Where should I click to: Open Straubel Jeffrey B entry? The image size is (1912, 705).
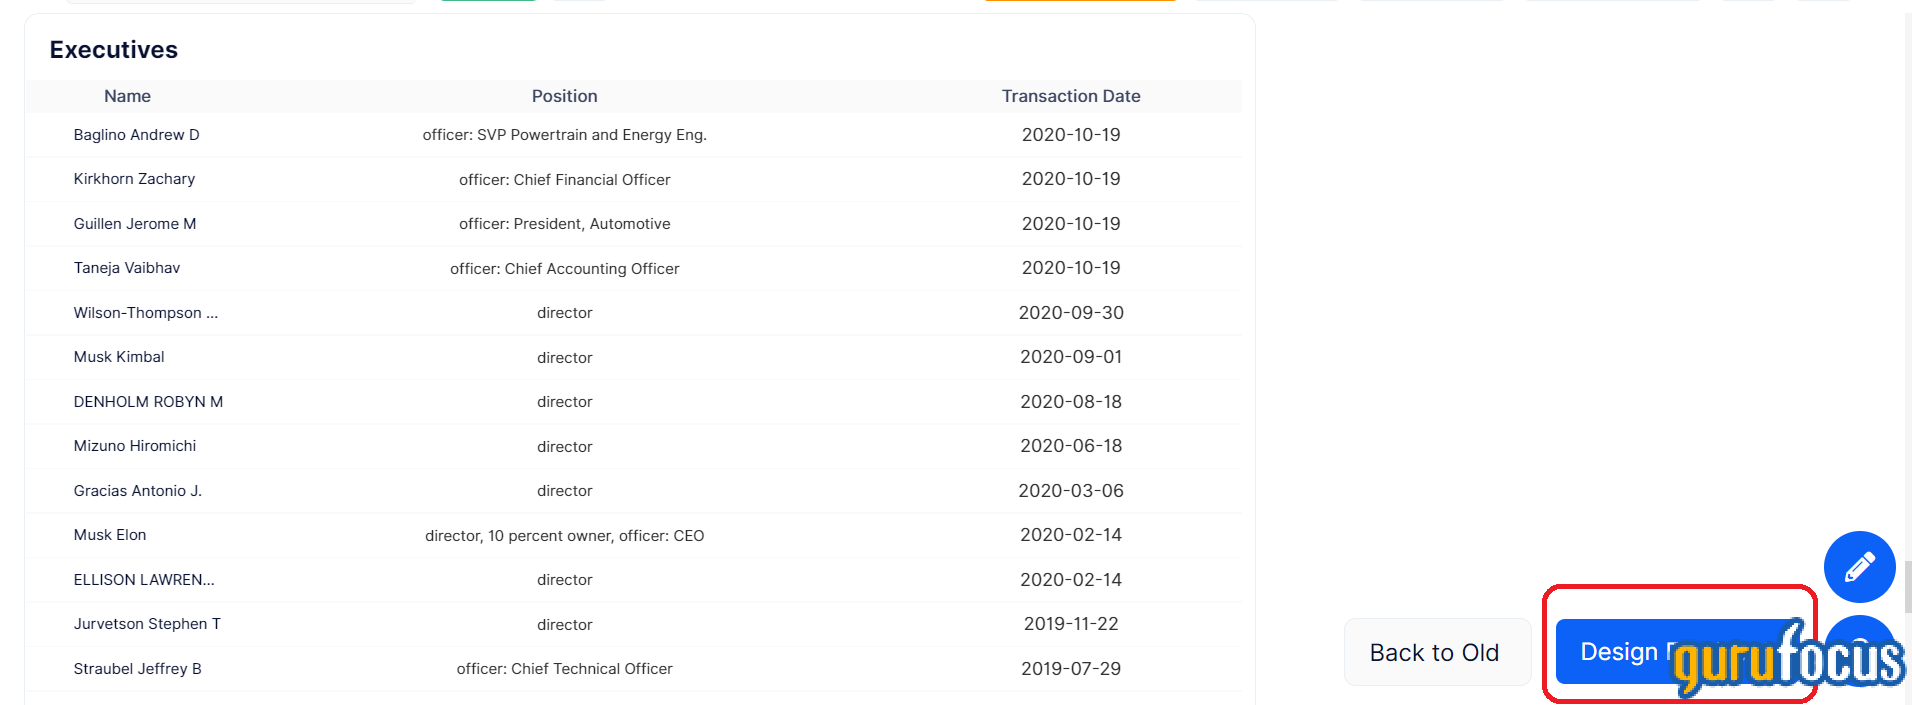tap(137, 669)
